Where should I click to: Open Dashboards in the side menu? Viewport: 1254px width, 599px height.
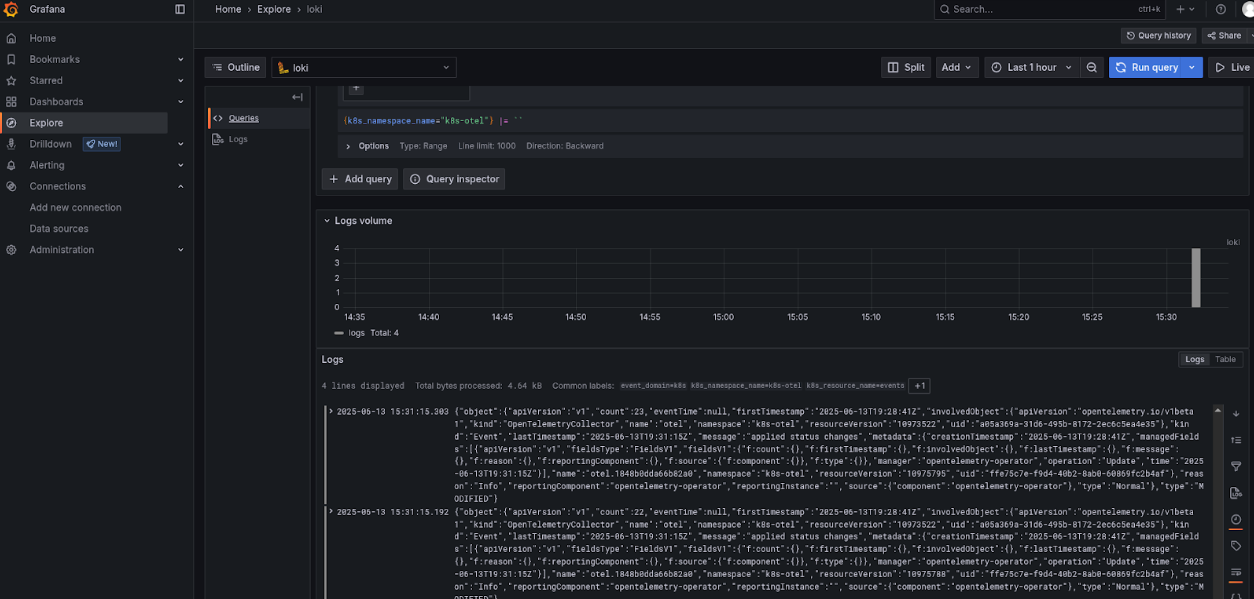56,102
